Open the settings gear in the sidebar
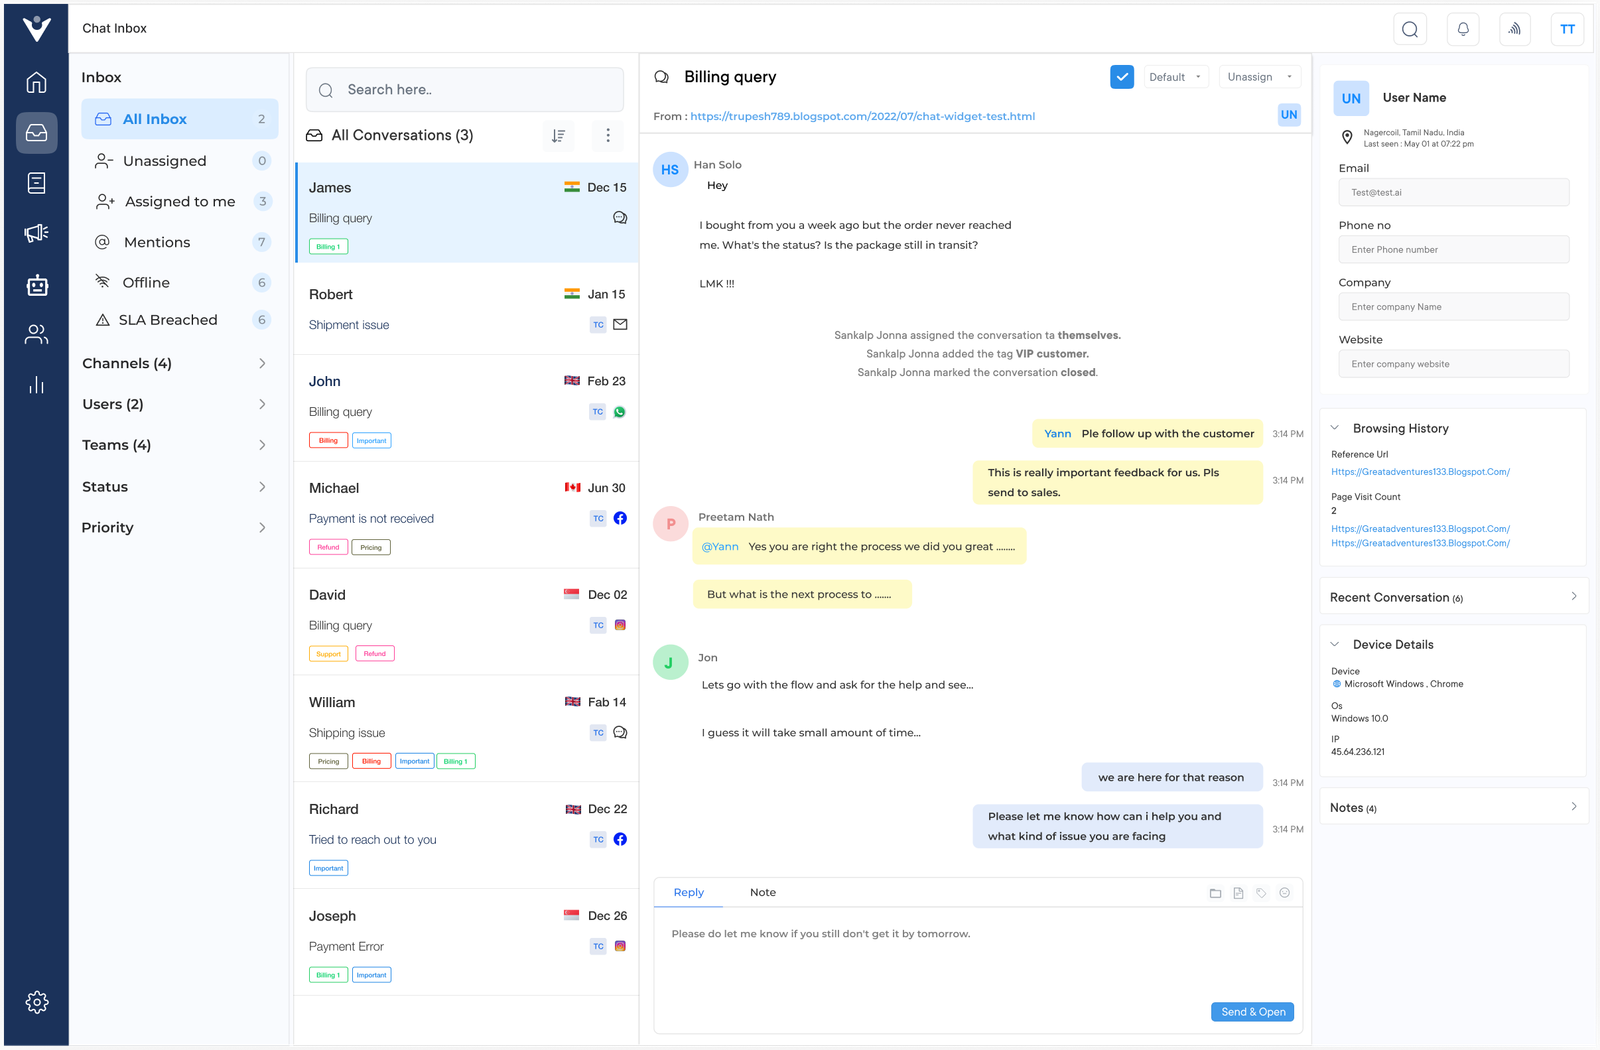 coord(37,1002)
